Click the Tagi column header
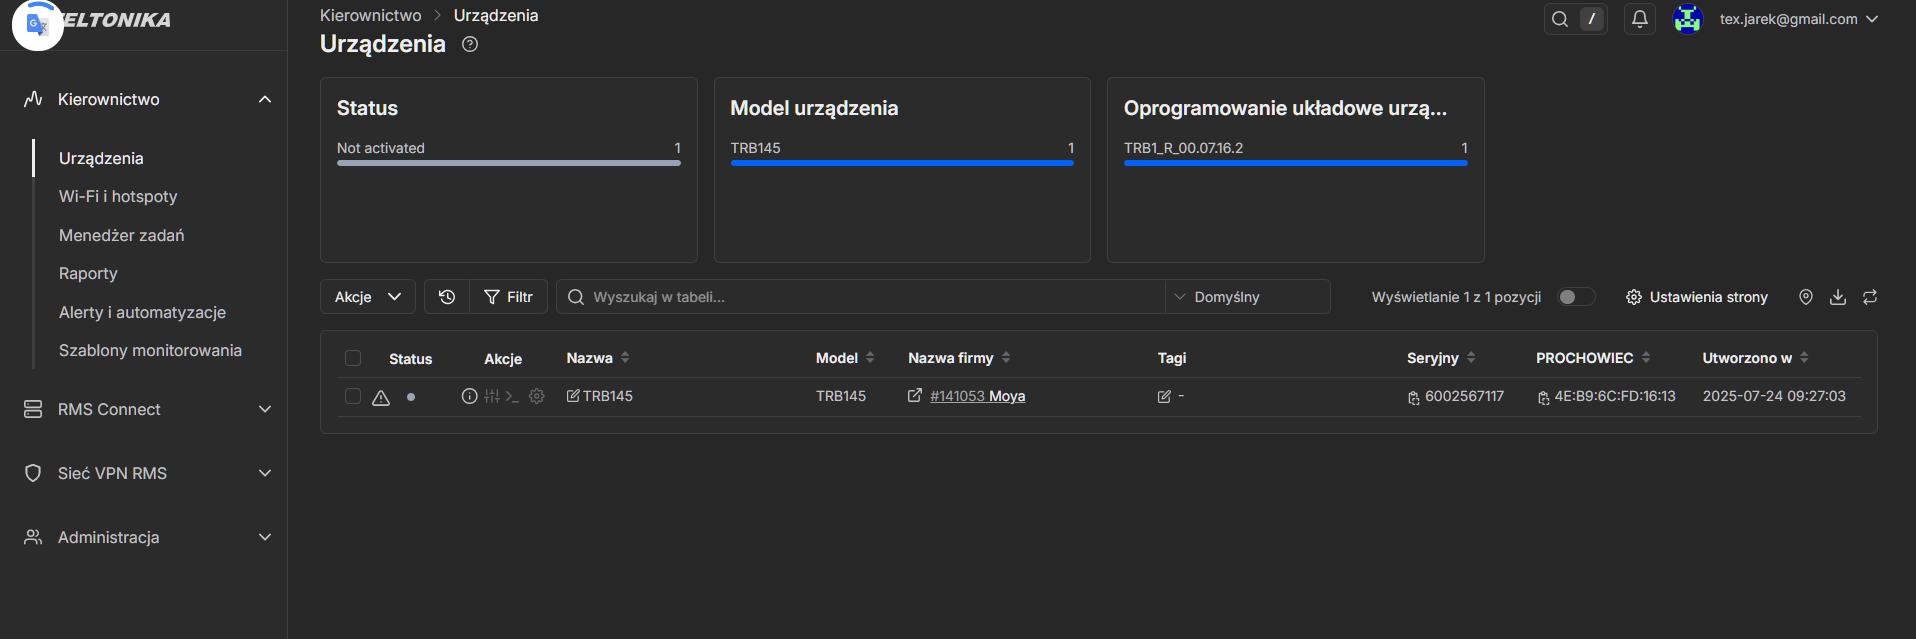This screenshot has width=1916, height=639. click(x=1172, y=358)
